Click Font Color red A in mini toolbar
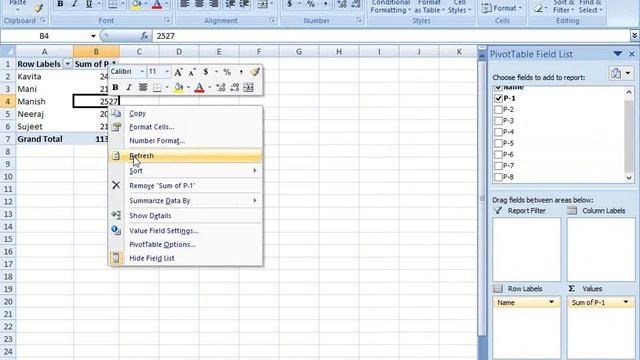The image size is (640, 360). pyautogui.click(x=199, y=87)
